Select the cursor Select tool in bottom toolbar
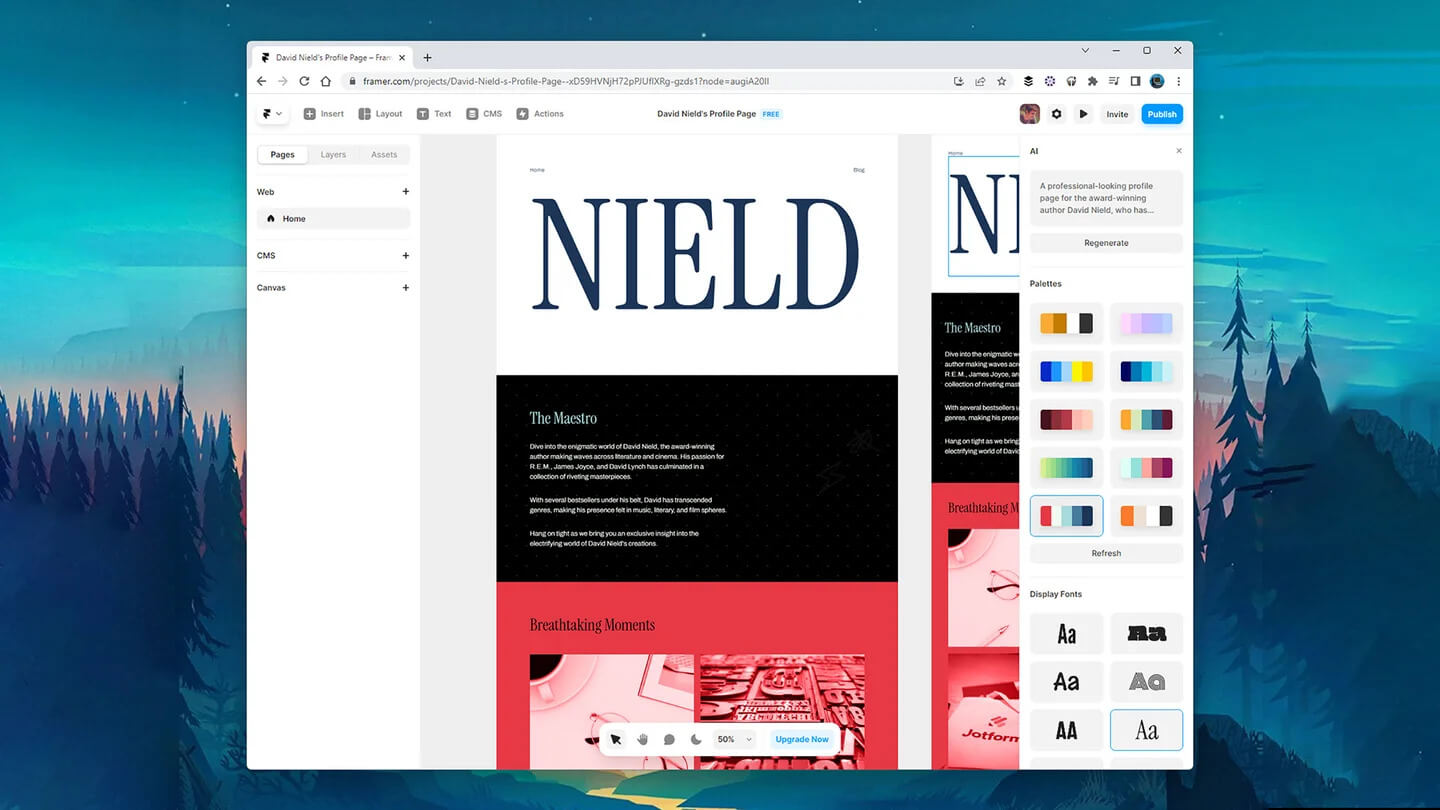1440x810 pixels. click(615, 739)
